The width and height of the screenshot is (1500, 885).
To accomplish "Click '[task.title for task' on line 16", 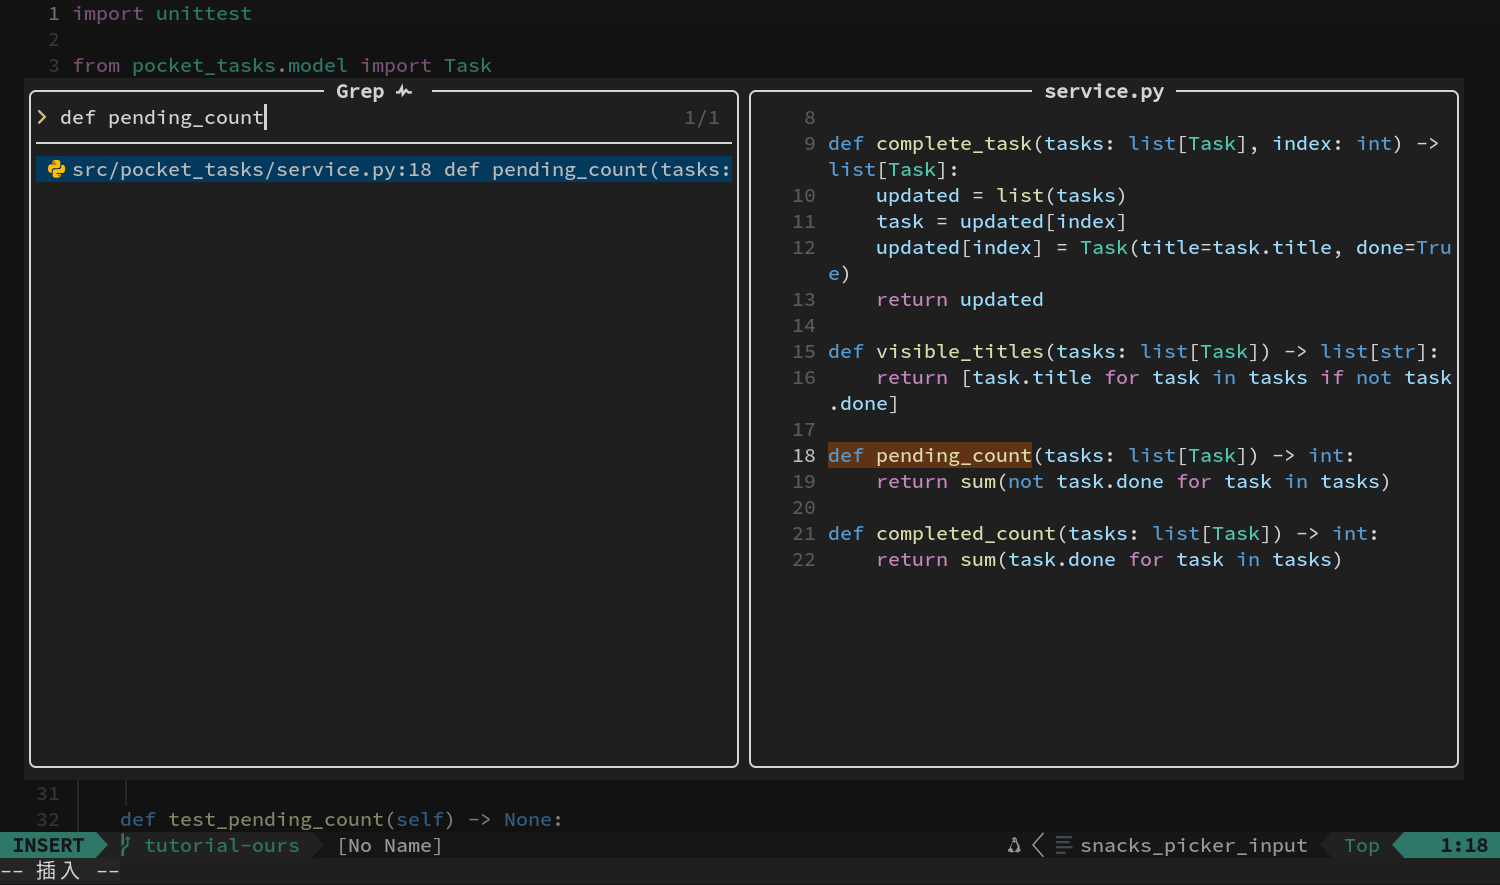I will (x=1080, y=377).
